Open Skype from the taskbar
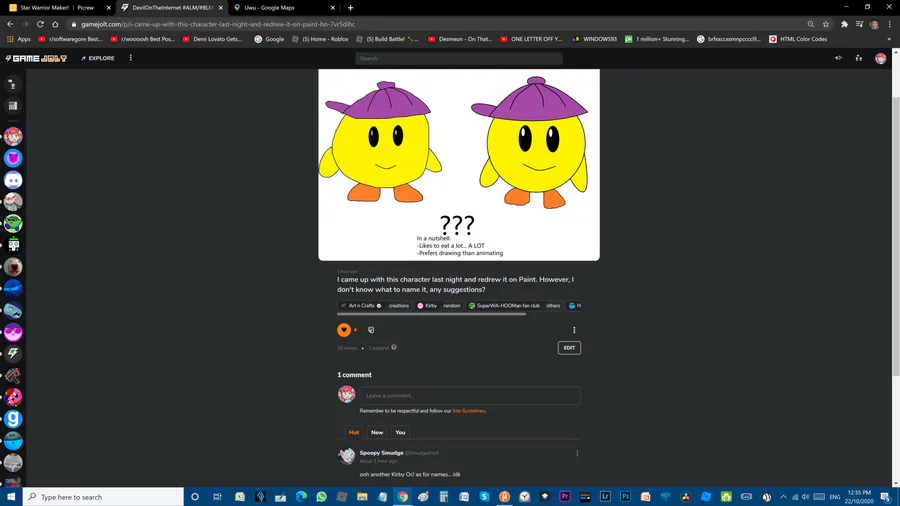 (x=484, y=497)
